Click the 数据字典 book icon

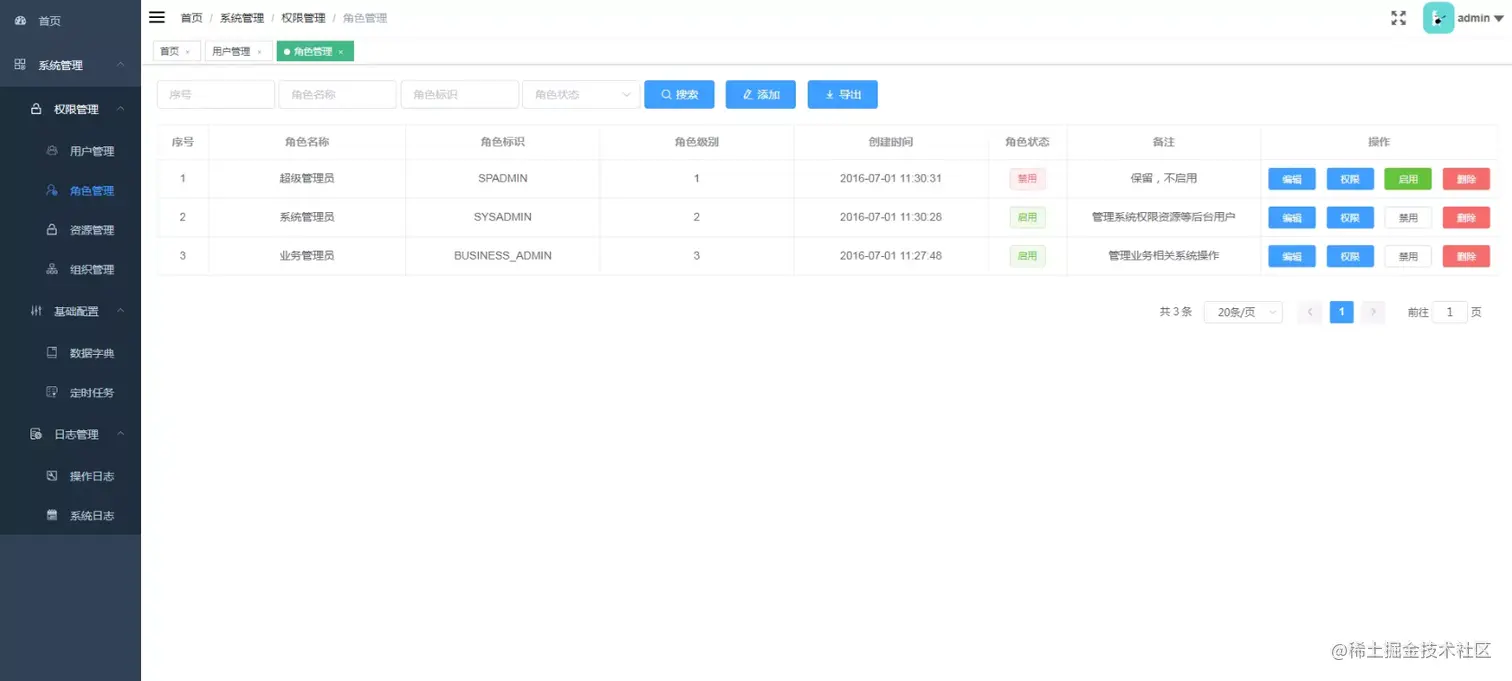52,353
